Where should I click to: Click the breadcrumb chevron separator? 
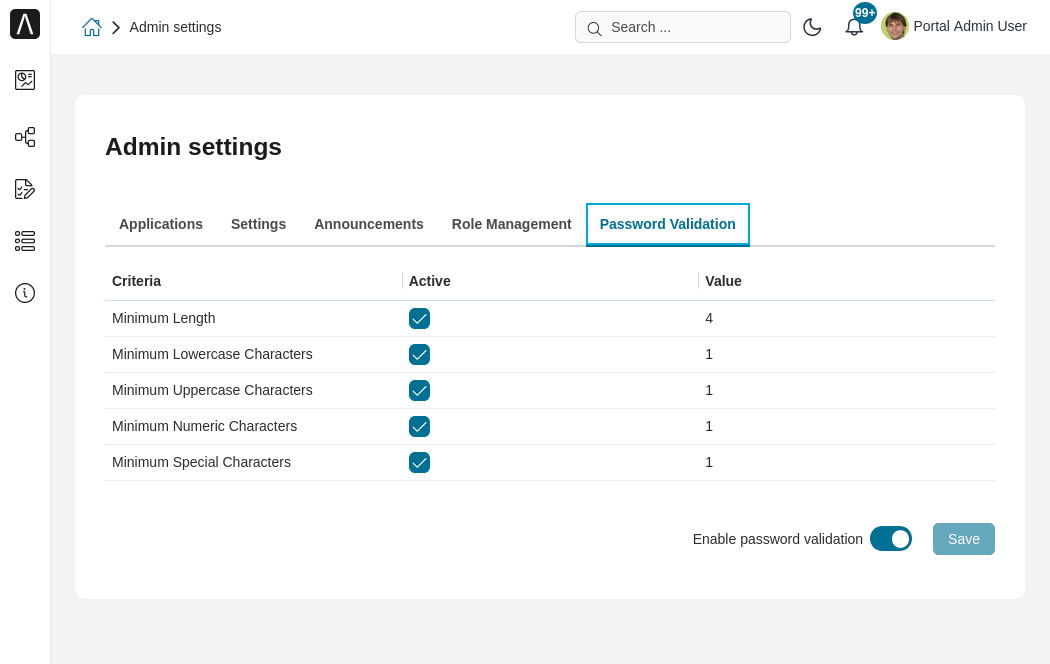click(116, 27)
